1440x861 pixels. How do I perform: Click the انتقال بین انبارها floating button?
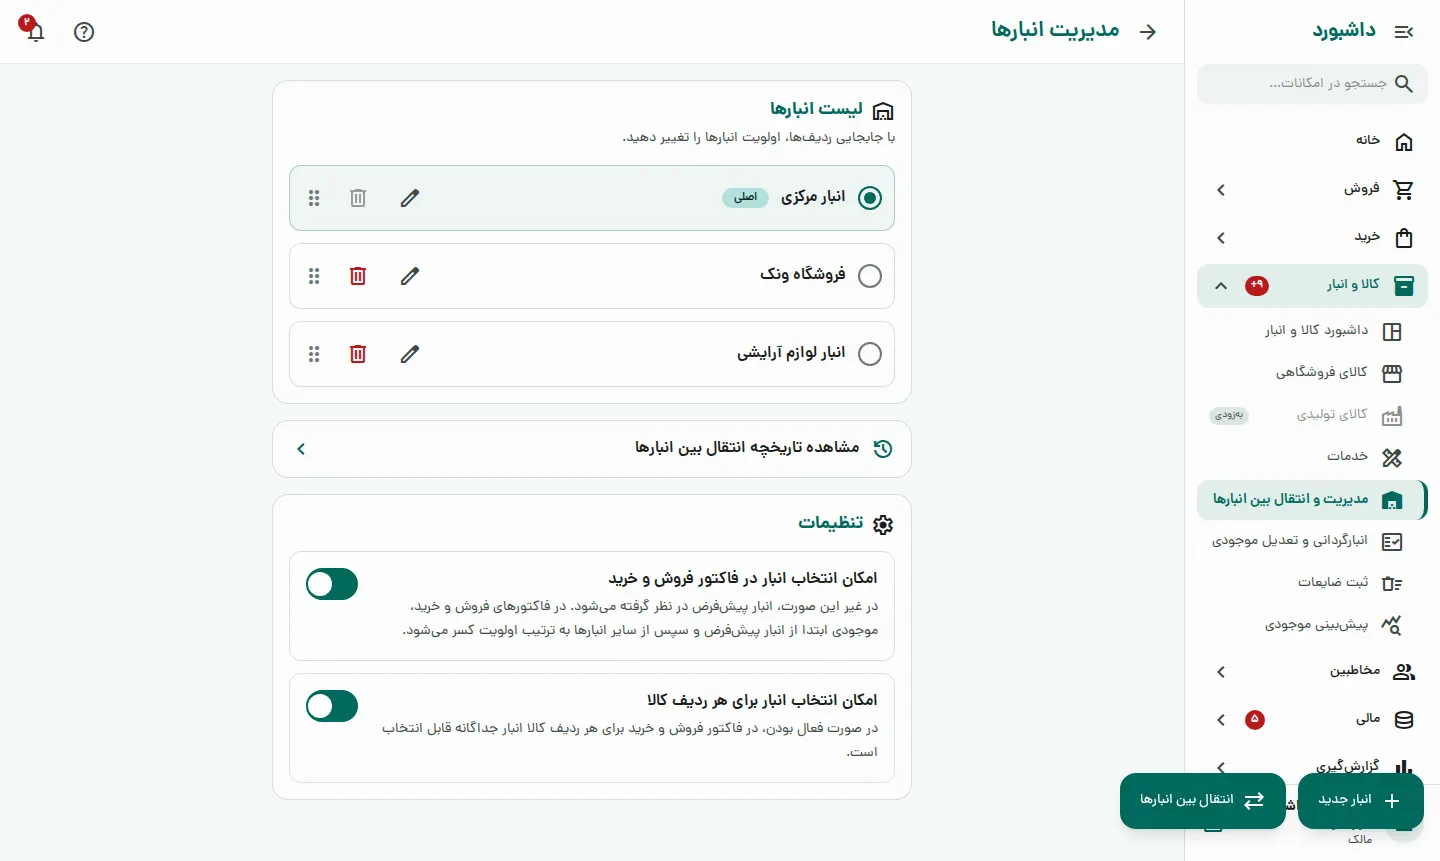tap(1203, 801)
